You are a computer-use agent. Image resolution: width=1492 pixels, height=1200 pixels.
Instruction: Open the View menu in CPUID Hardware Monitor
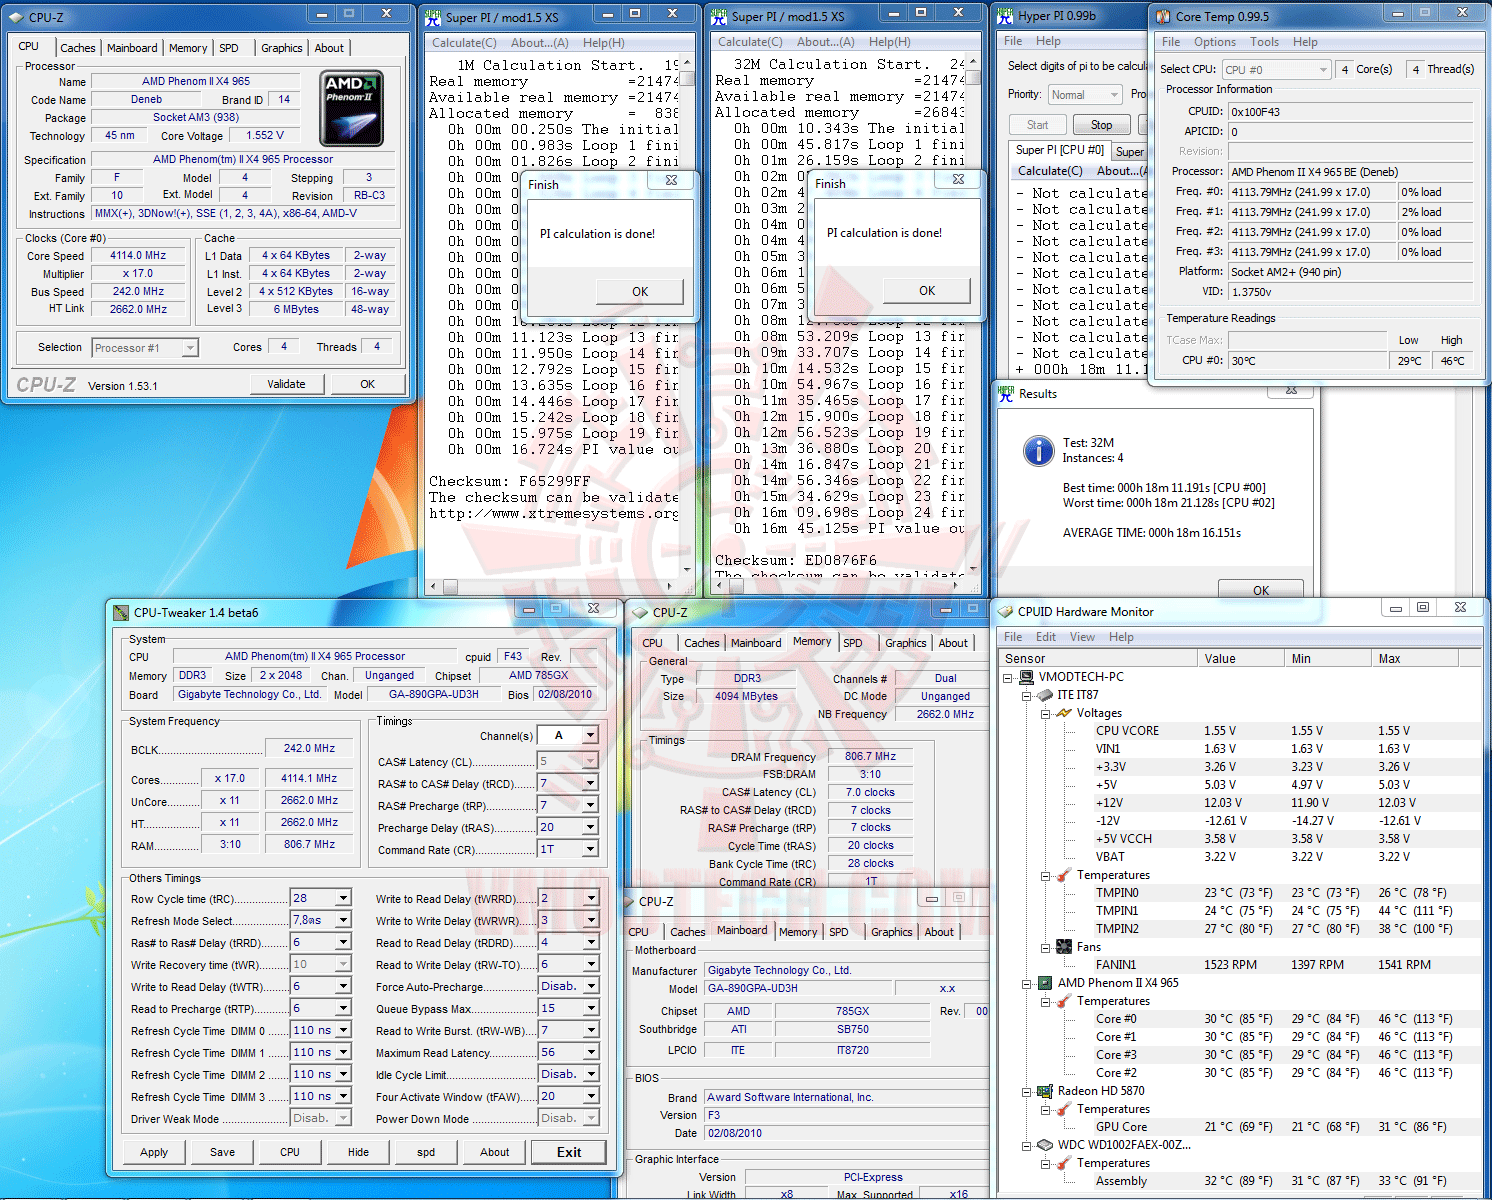1082,637
